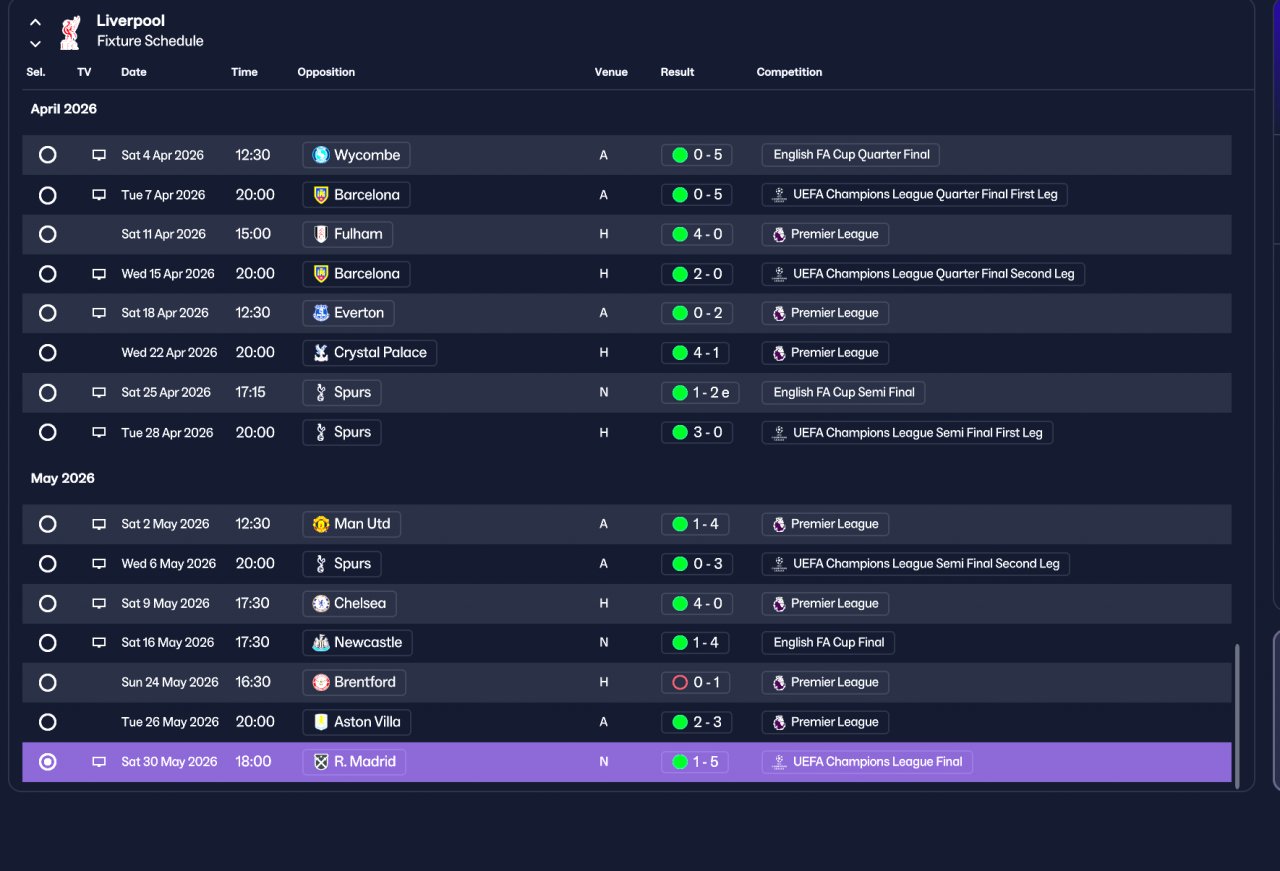The image size is (1280, 871).
Task: Click TV icon on Sat 9 May Chelsea row
Action: (x=99, y=604)
